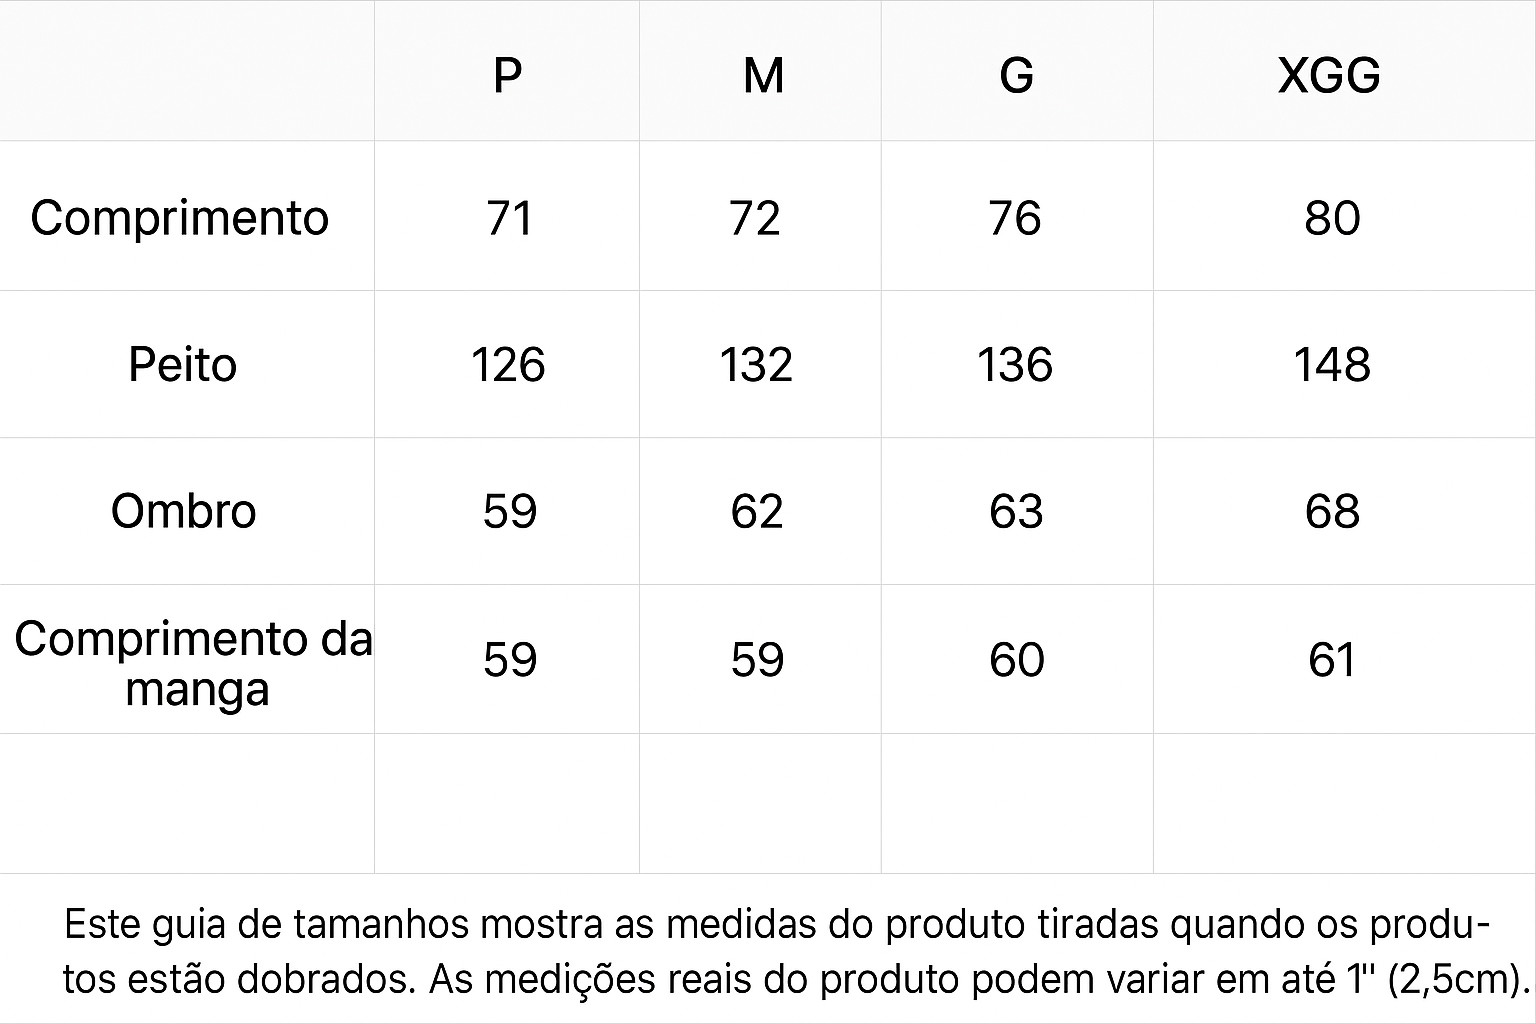Select the Peito row label
Image resolution: width=1536 pixels, height=1024 pixels.
[182, 364]
